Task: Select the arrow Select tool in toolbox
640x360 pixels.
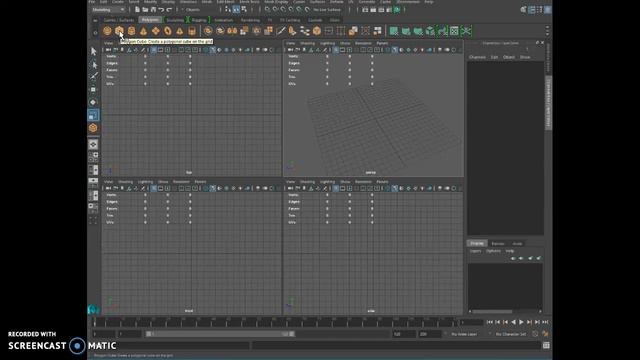Action: pyautogui.click(x=93, y=51)
